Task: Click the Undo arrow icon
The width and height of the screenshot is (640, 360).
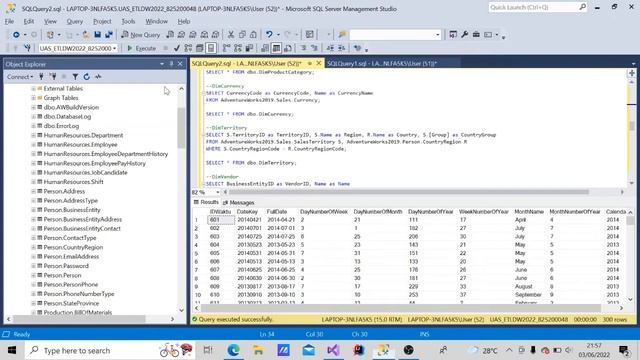Action: (269, 35)
